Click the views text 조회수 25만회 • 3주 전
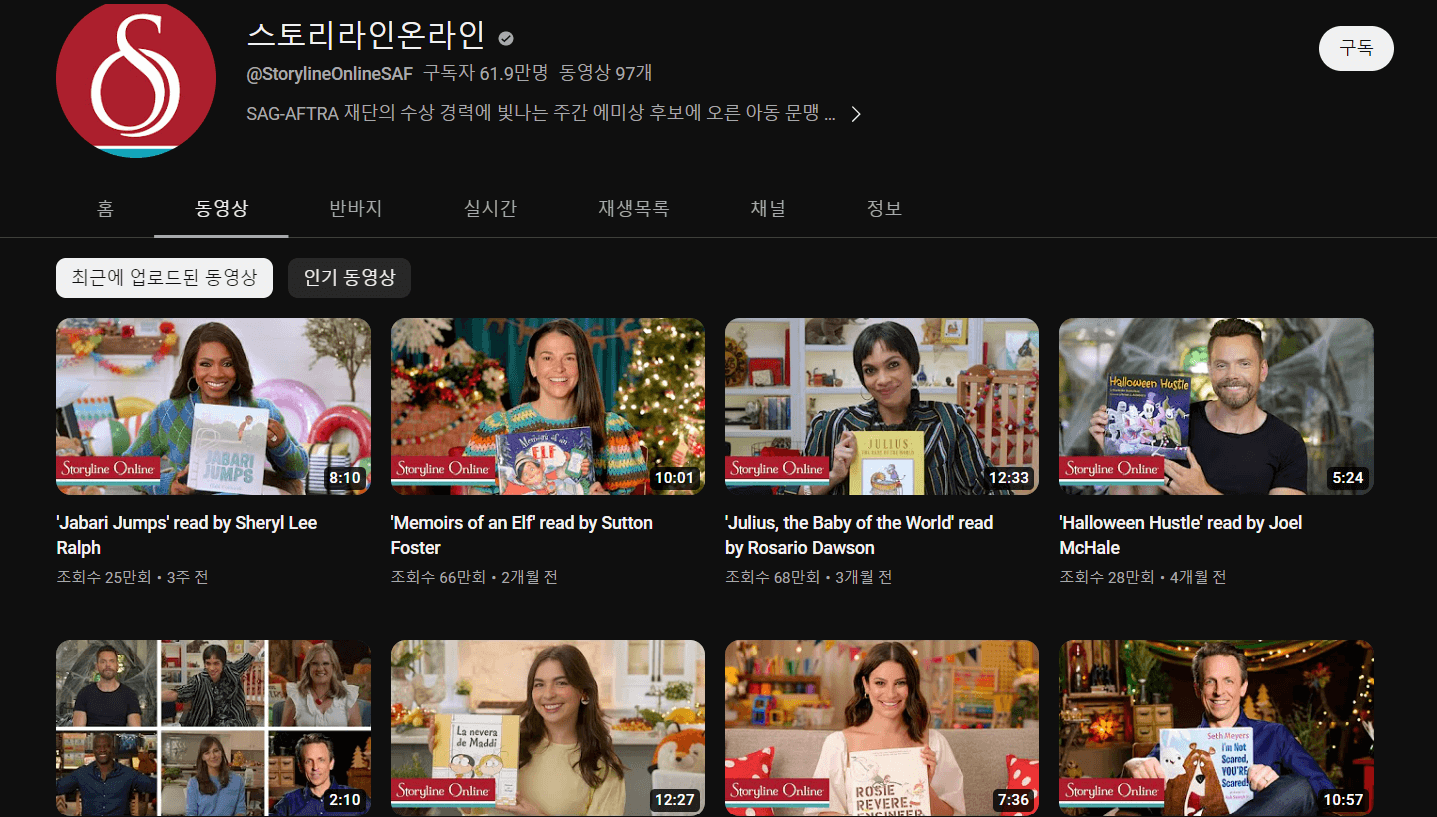The image size is (1437, 817). 132,577
